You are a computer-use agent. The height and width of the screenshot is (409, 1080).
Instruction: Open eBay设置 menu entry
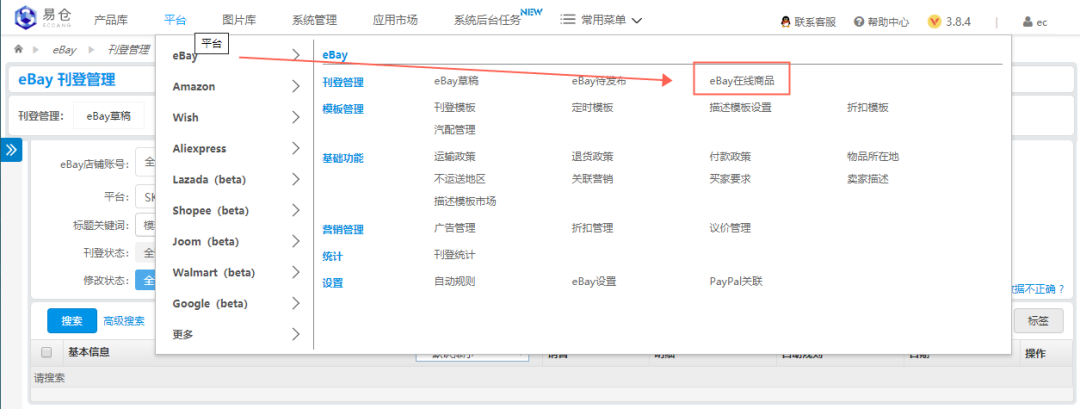594,282
